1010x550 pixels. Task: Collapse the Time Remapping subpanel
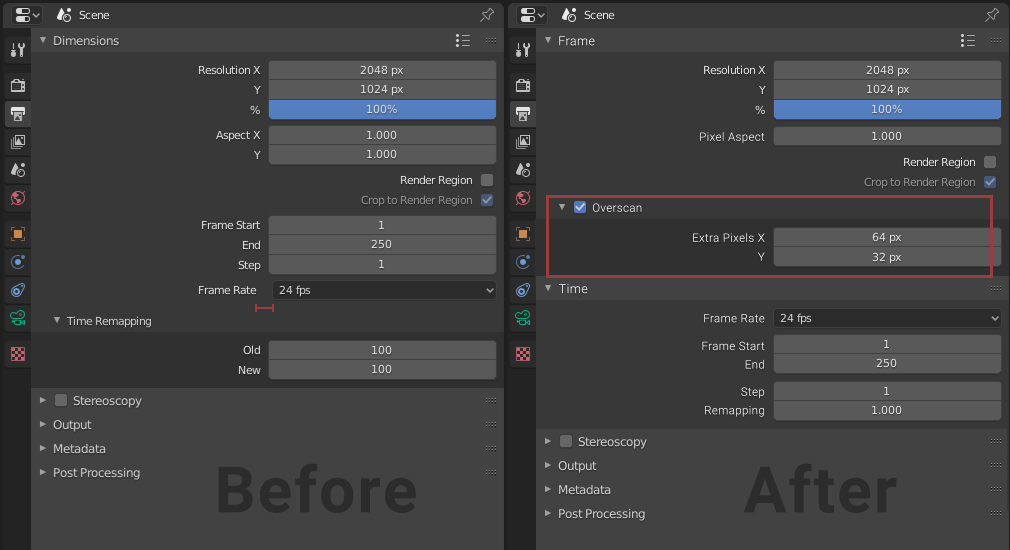pyautogui.click(x=57, y=320)
